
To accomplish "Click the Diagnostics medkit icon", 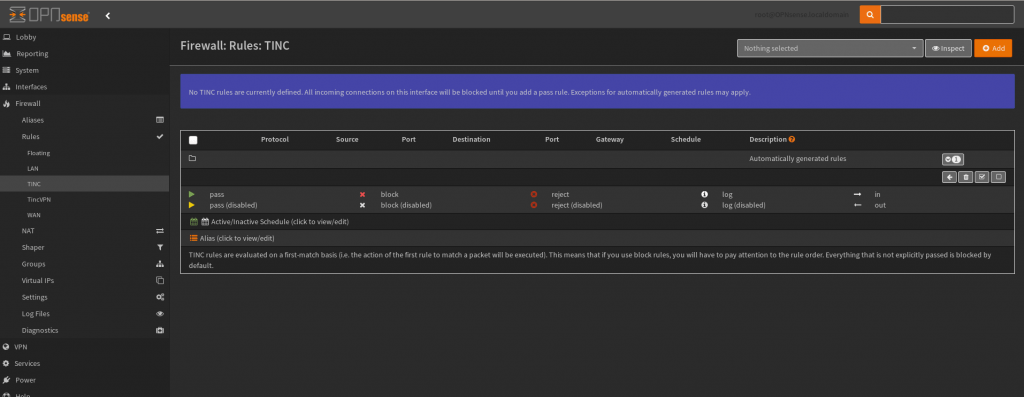I will point(159,330).
